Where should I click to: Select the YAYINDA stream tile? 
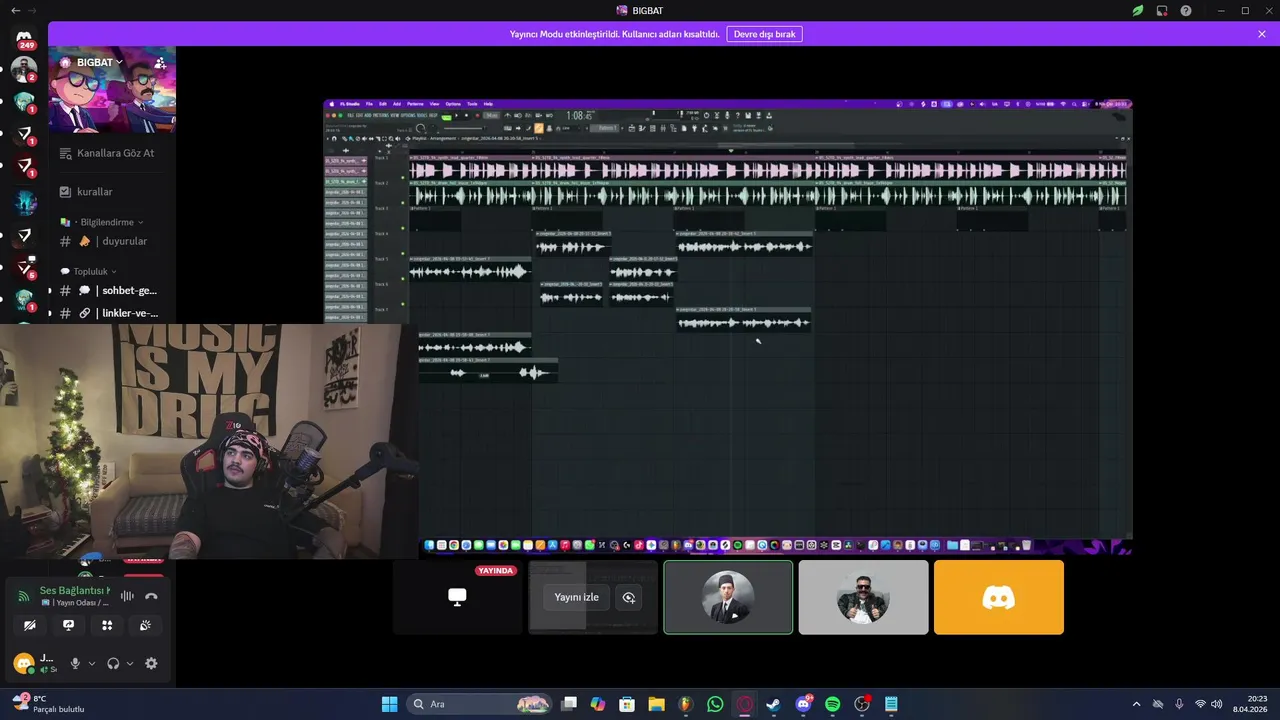(457, 597)
